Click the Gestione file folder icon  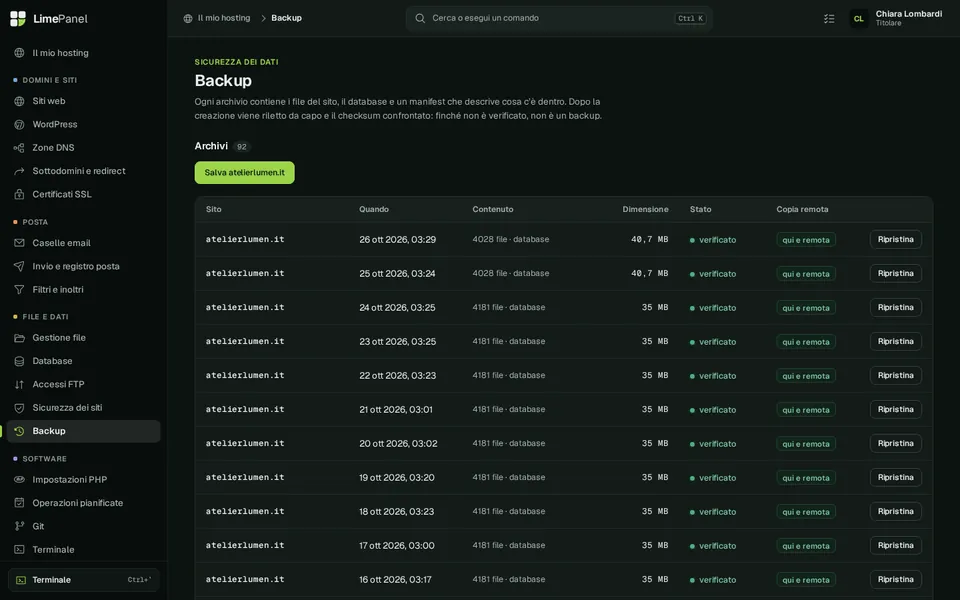tap(20, 338)
